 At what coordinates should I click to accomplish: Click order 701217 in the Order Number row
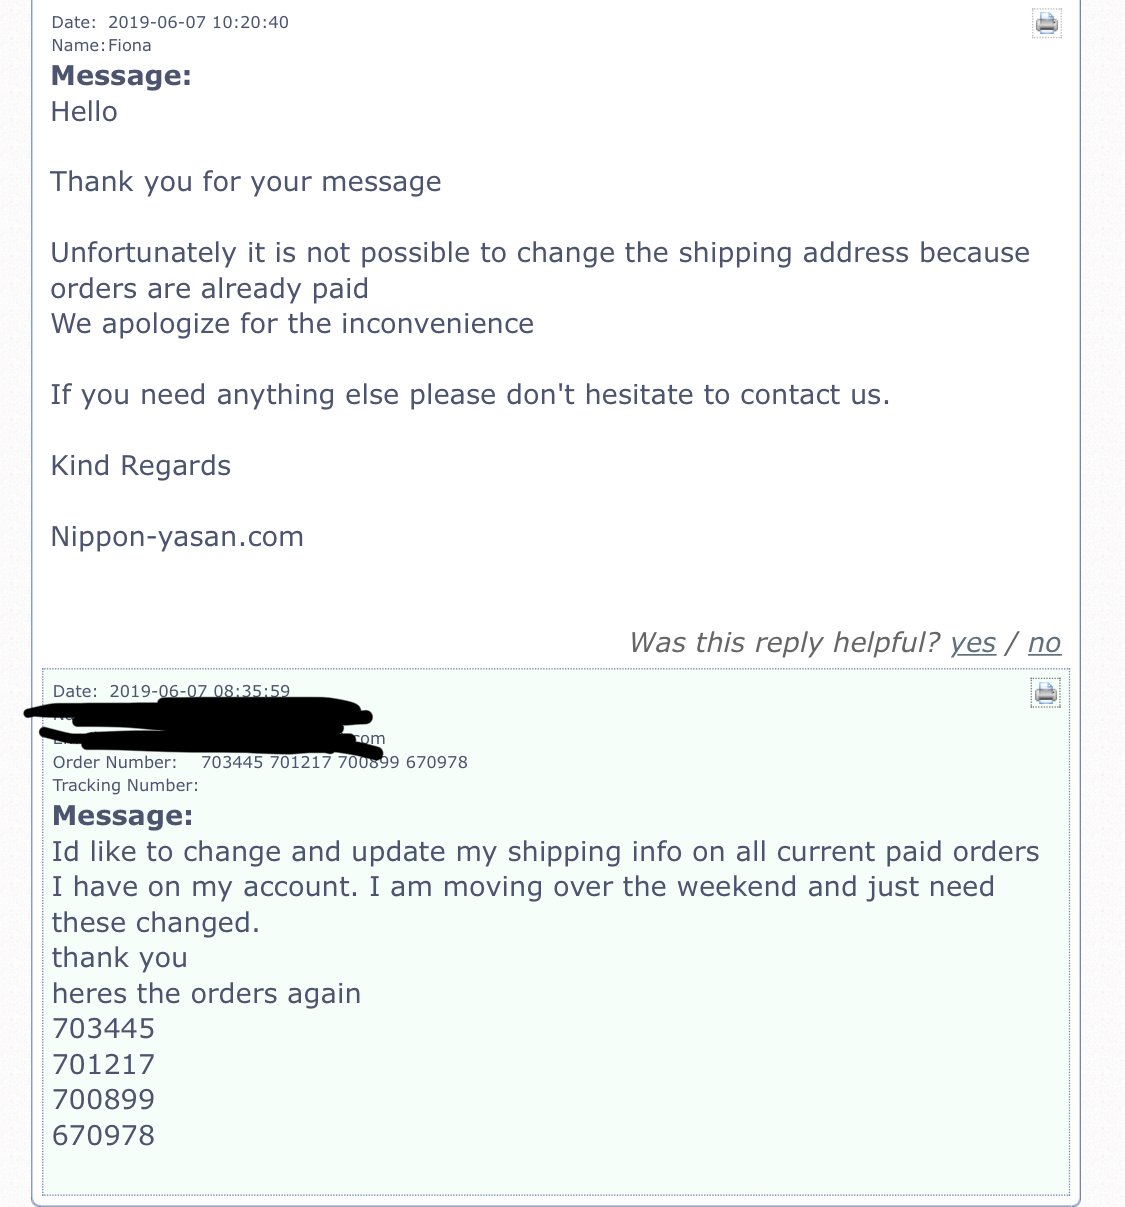(300, 762)
